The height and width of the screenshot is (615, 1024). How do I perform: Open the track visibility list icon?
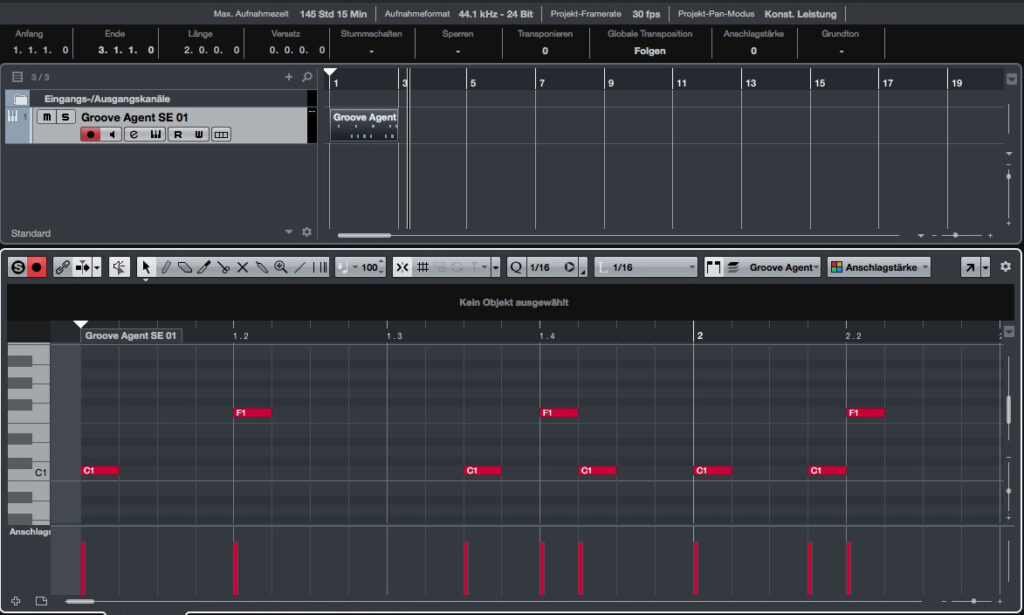pos(18,77)
